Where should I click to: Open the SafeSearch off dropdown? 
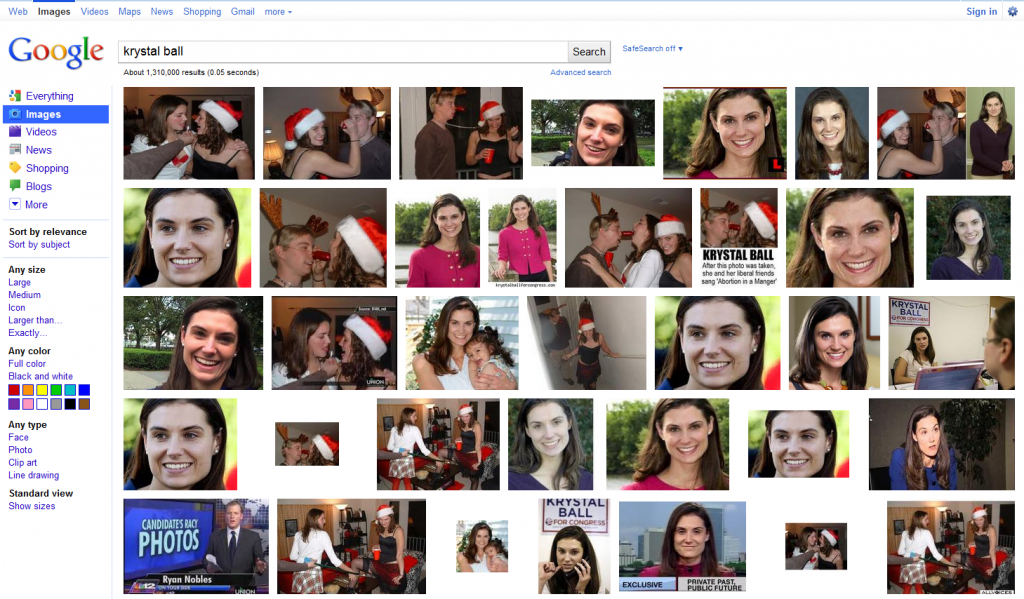652,49
